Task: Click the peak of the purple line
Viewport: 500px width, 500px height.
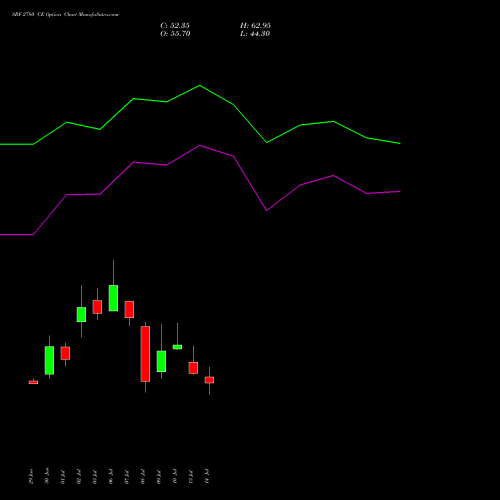Action: [200, 145]
